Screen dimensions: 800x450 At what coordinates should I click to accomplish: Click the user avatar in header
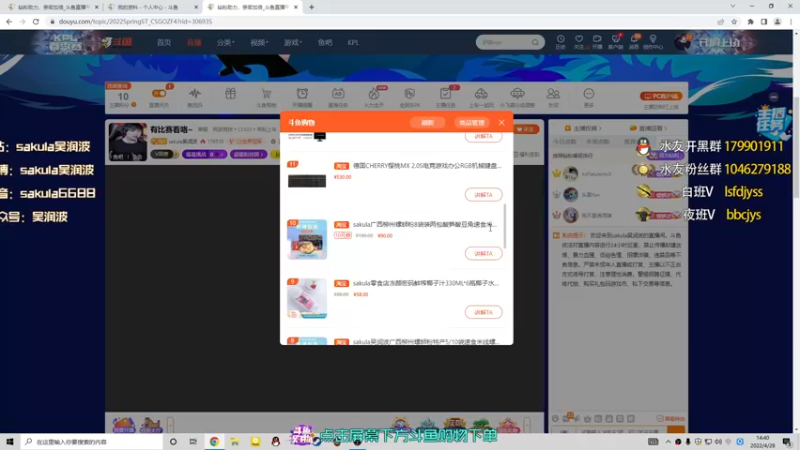[x=683, y=42]
